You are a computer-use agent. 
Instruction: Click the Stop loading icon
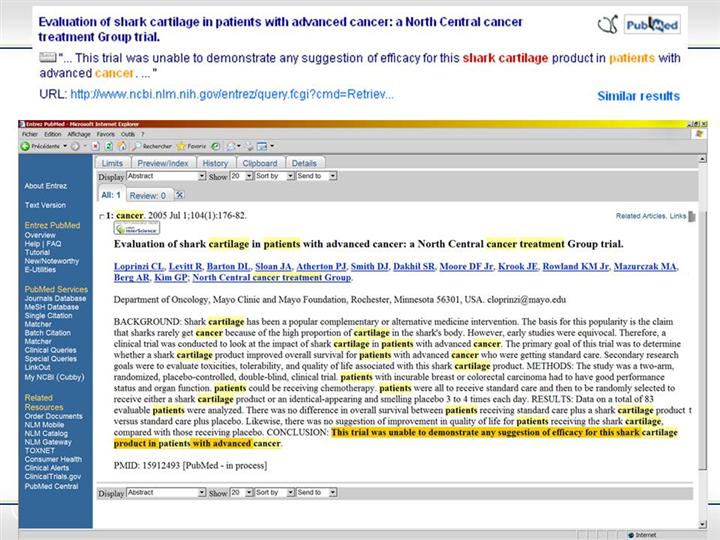coord(95,146)
